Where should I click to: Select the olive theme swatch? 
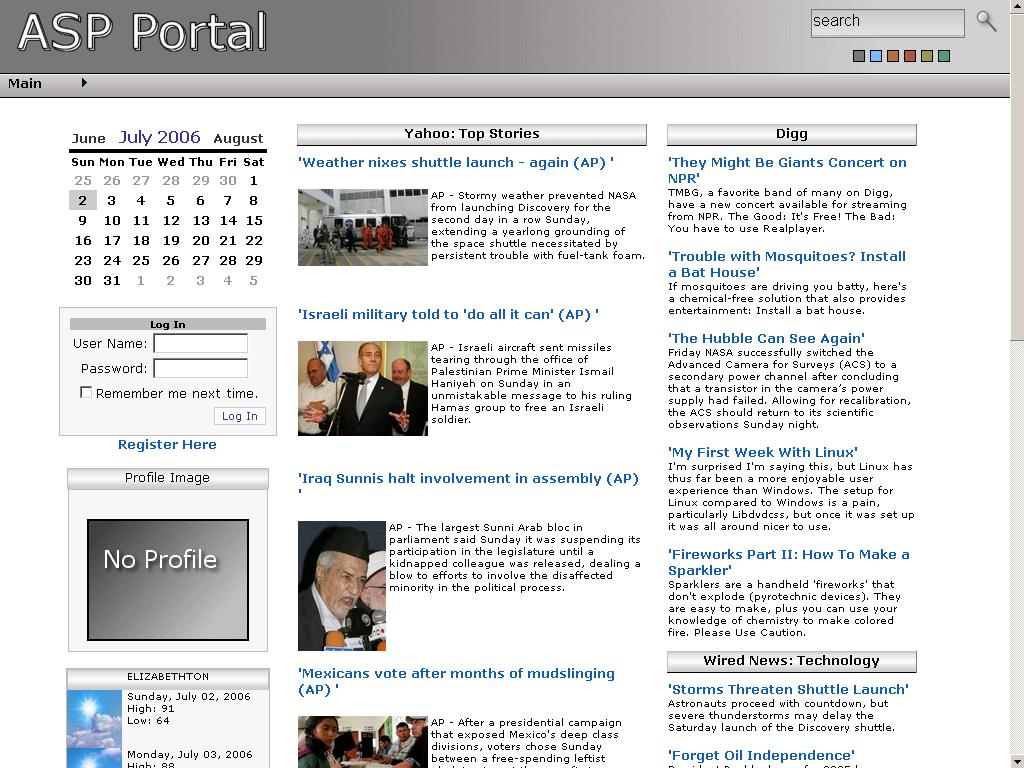[927, 56]
